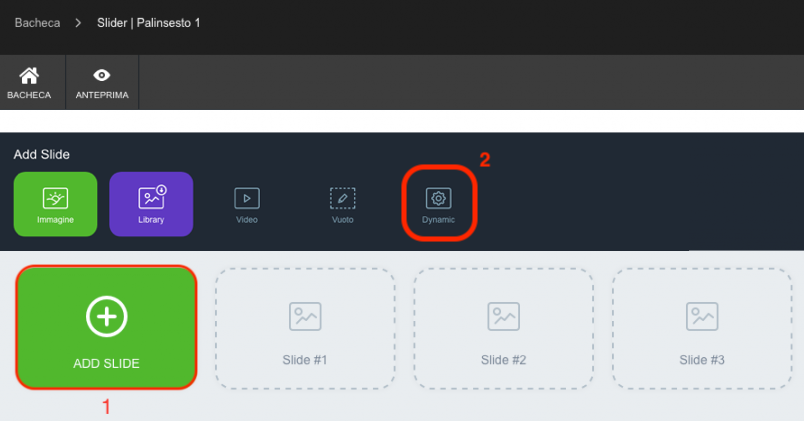Click the image icon inside Slide #1
The image size is (804, 421).
[x=305, y=316]
